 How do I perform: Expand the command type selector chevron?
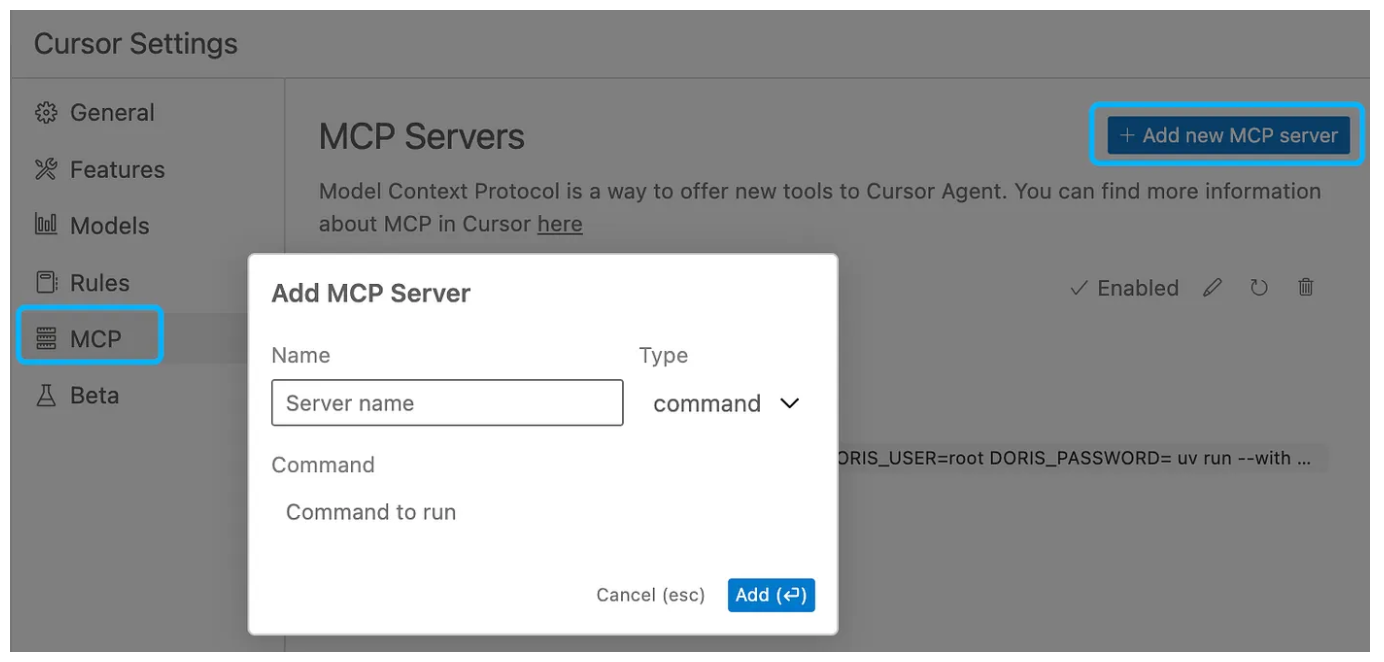[x=788, y=403]
